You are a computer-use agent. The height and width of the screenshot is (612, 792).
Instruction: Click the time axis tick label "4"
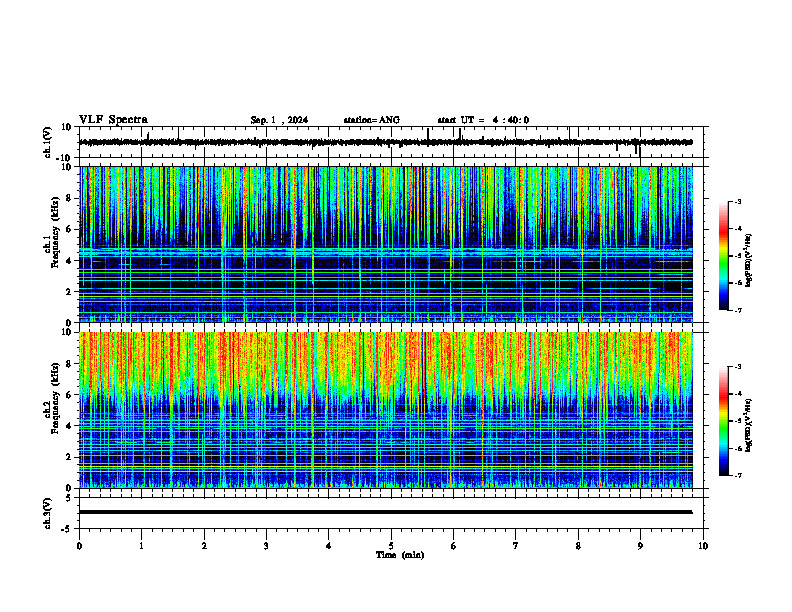pos(329,546)
